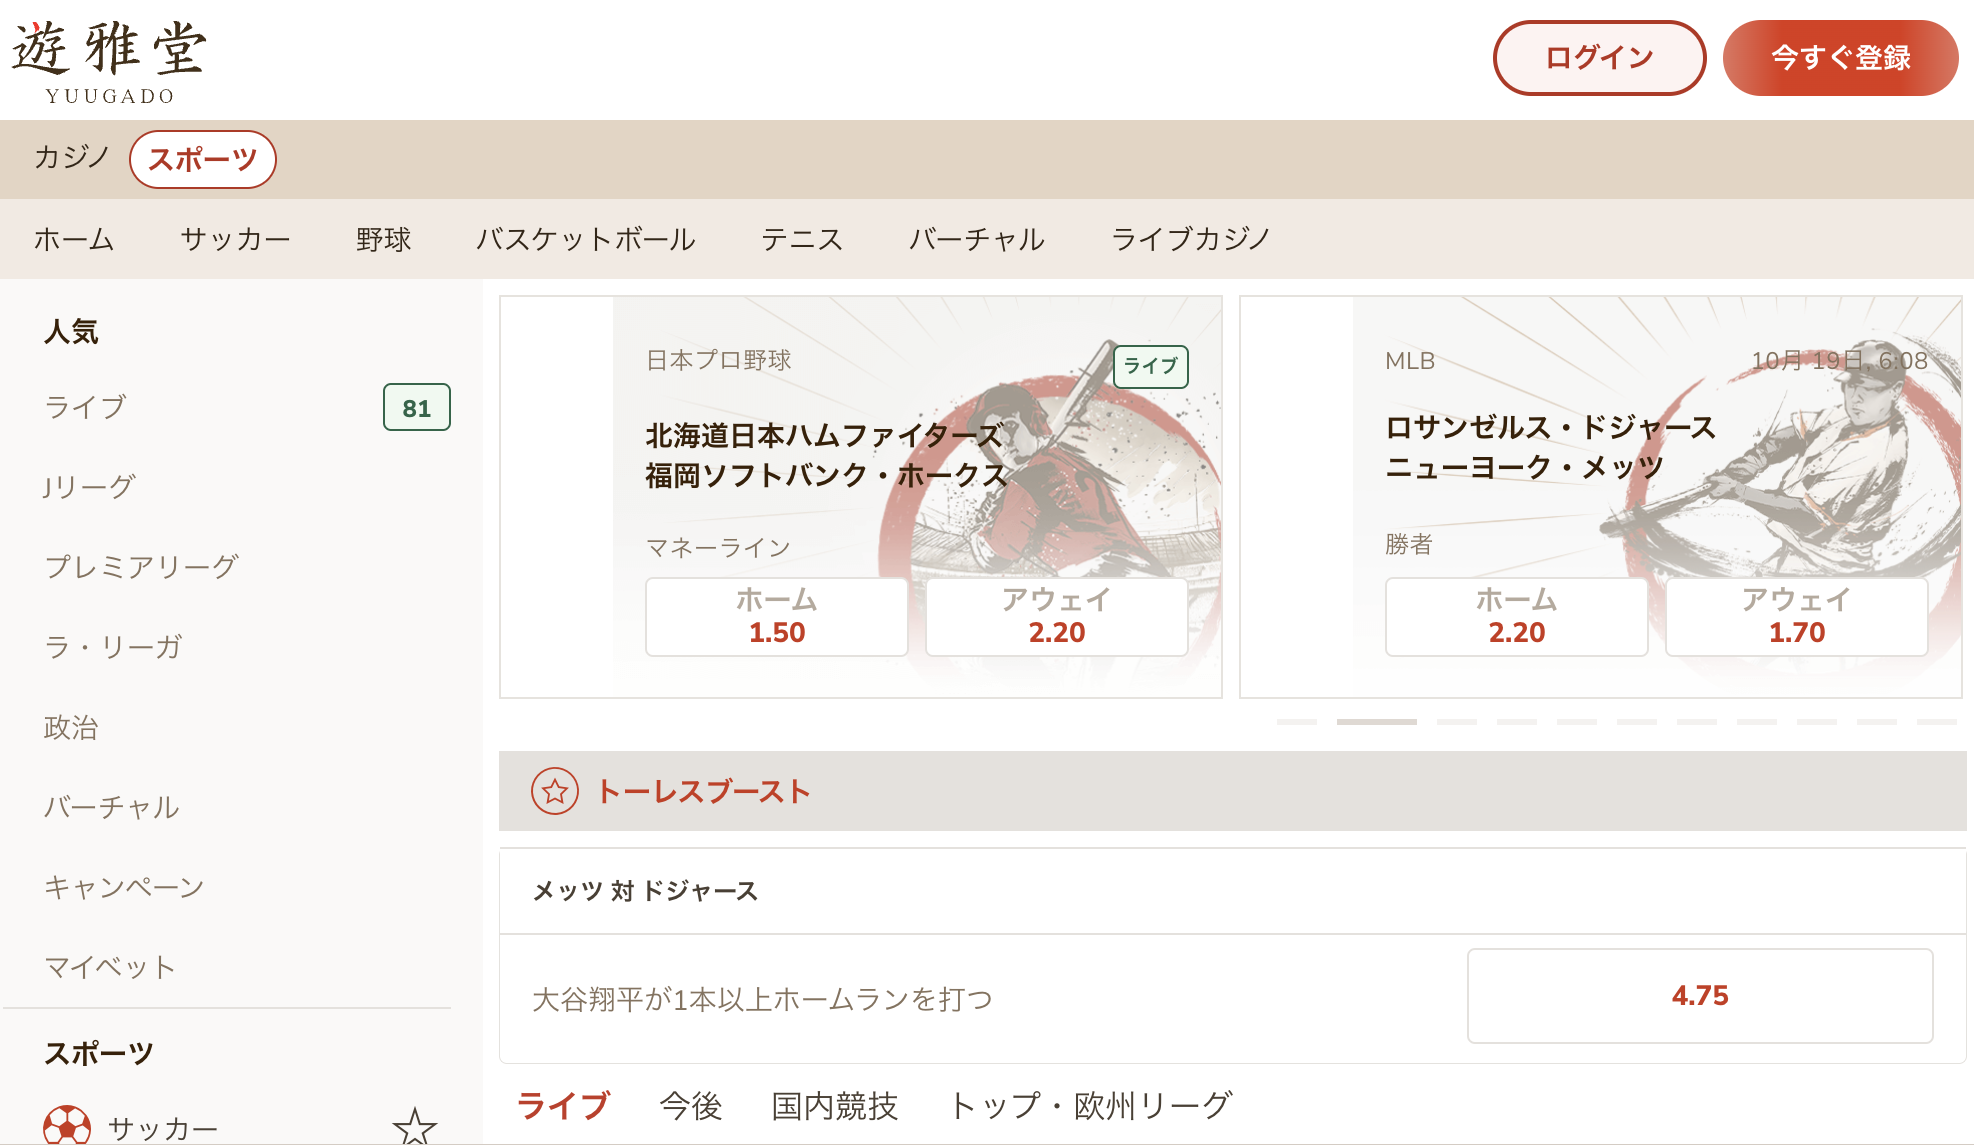
Task: Click the トーレスブースト heading
Action: (x=703, y=792)
